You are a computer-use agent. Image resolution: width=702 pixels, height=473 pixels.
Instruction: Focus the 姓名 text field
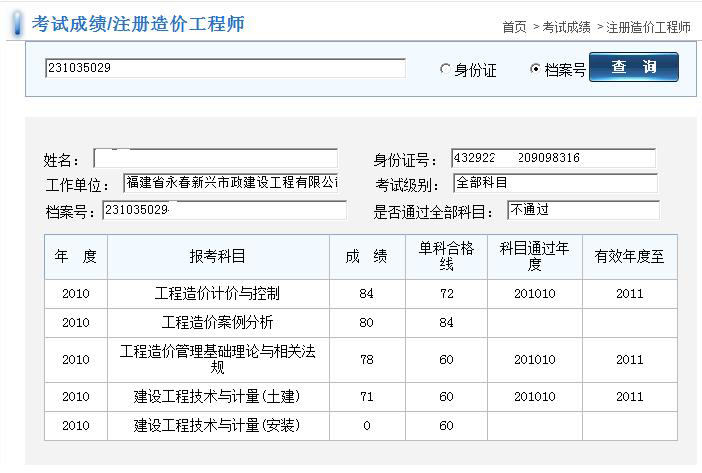215,159
